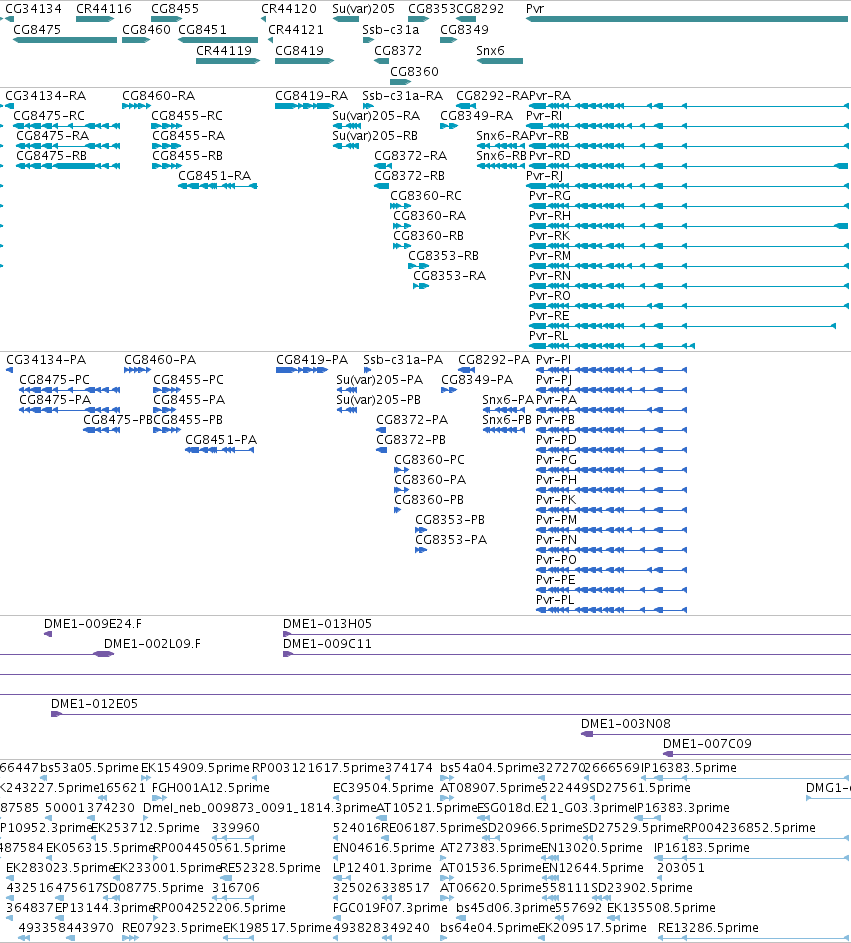The width and height of the screenshot is (851, 943).
Task: Open the CG34134-PA protein label
Action: pyautogui.click(x=46, y=360)
